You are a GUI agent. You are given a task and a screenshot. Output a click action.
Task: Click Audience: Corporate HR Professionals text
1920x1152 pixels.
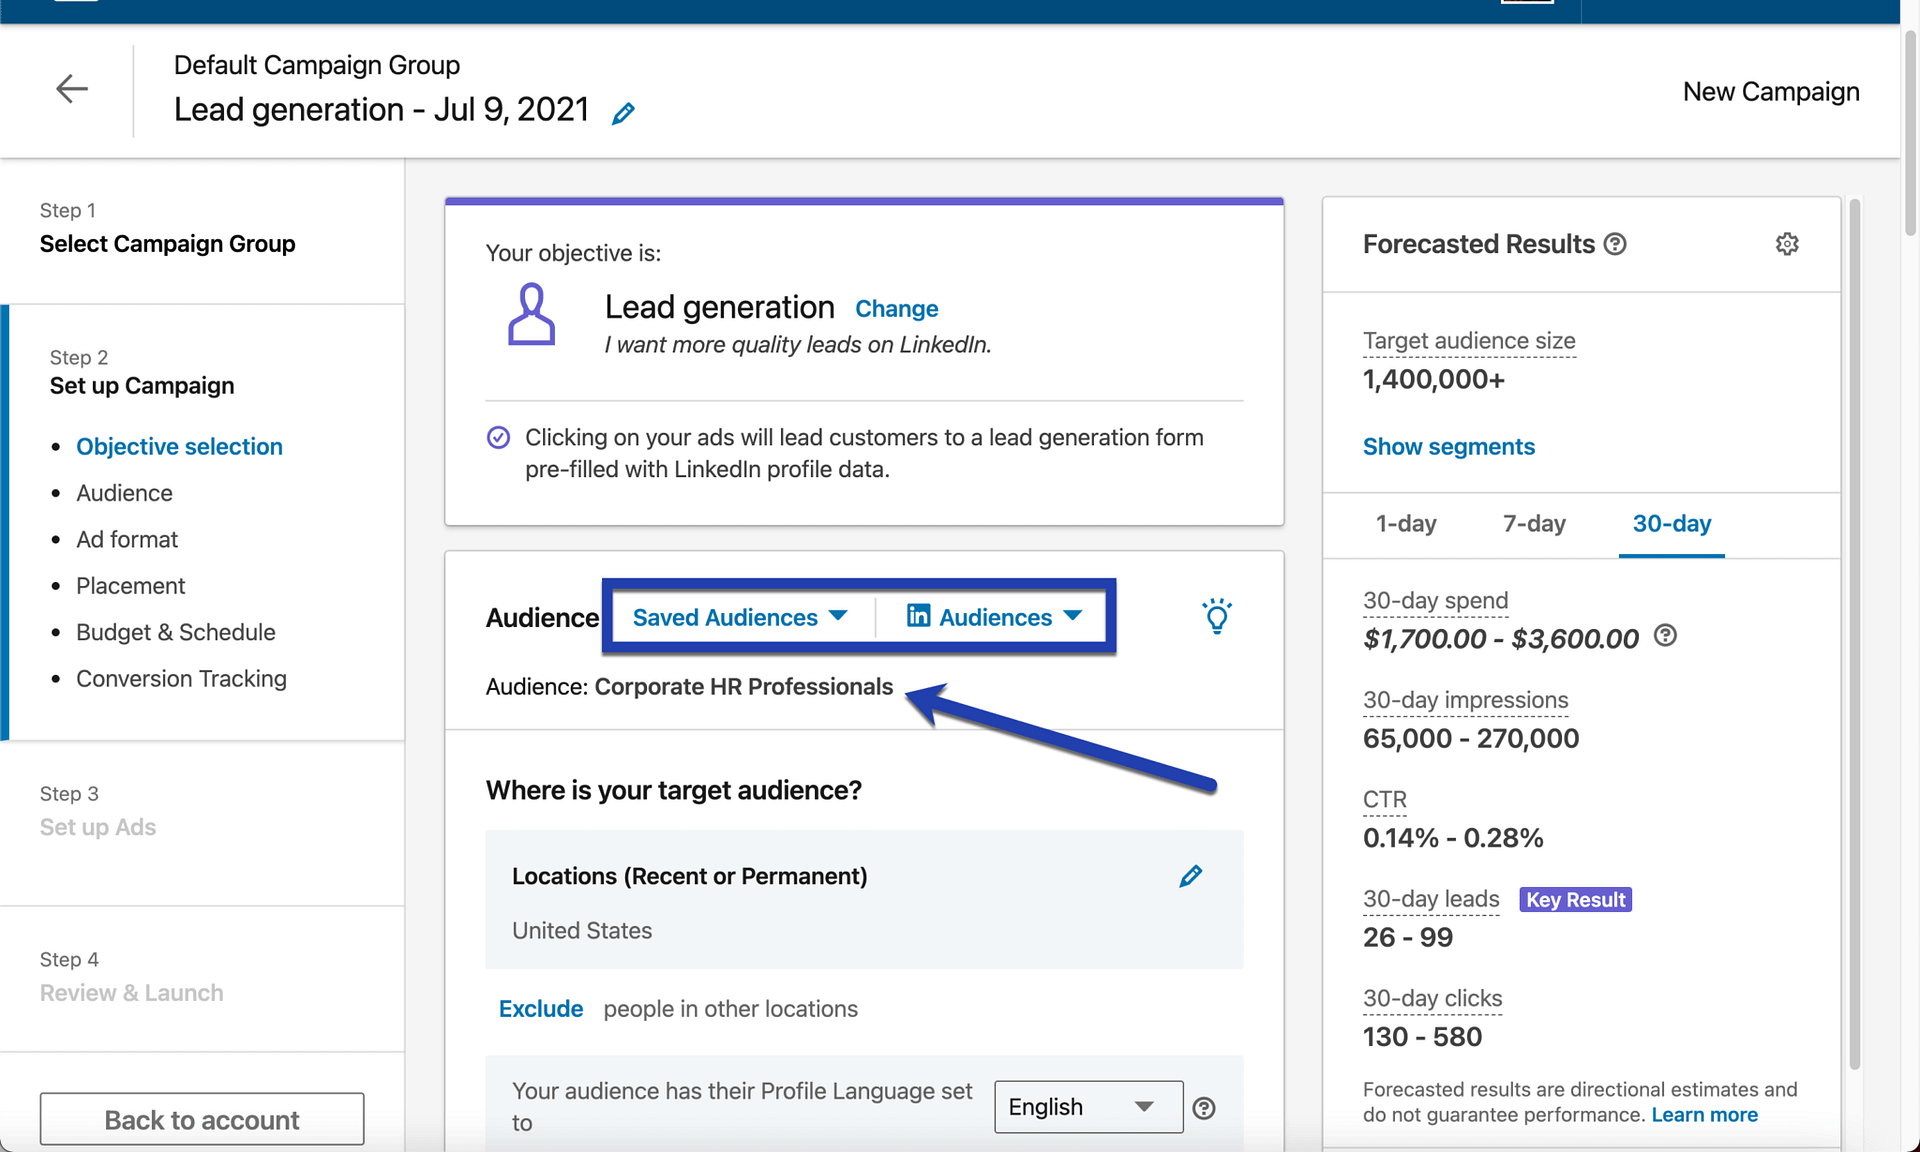pos(689,687)
